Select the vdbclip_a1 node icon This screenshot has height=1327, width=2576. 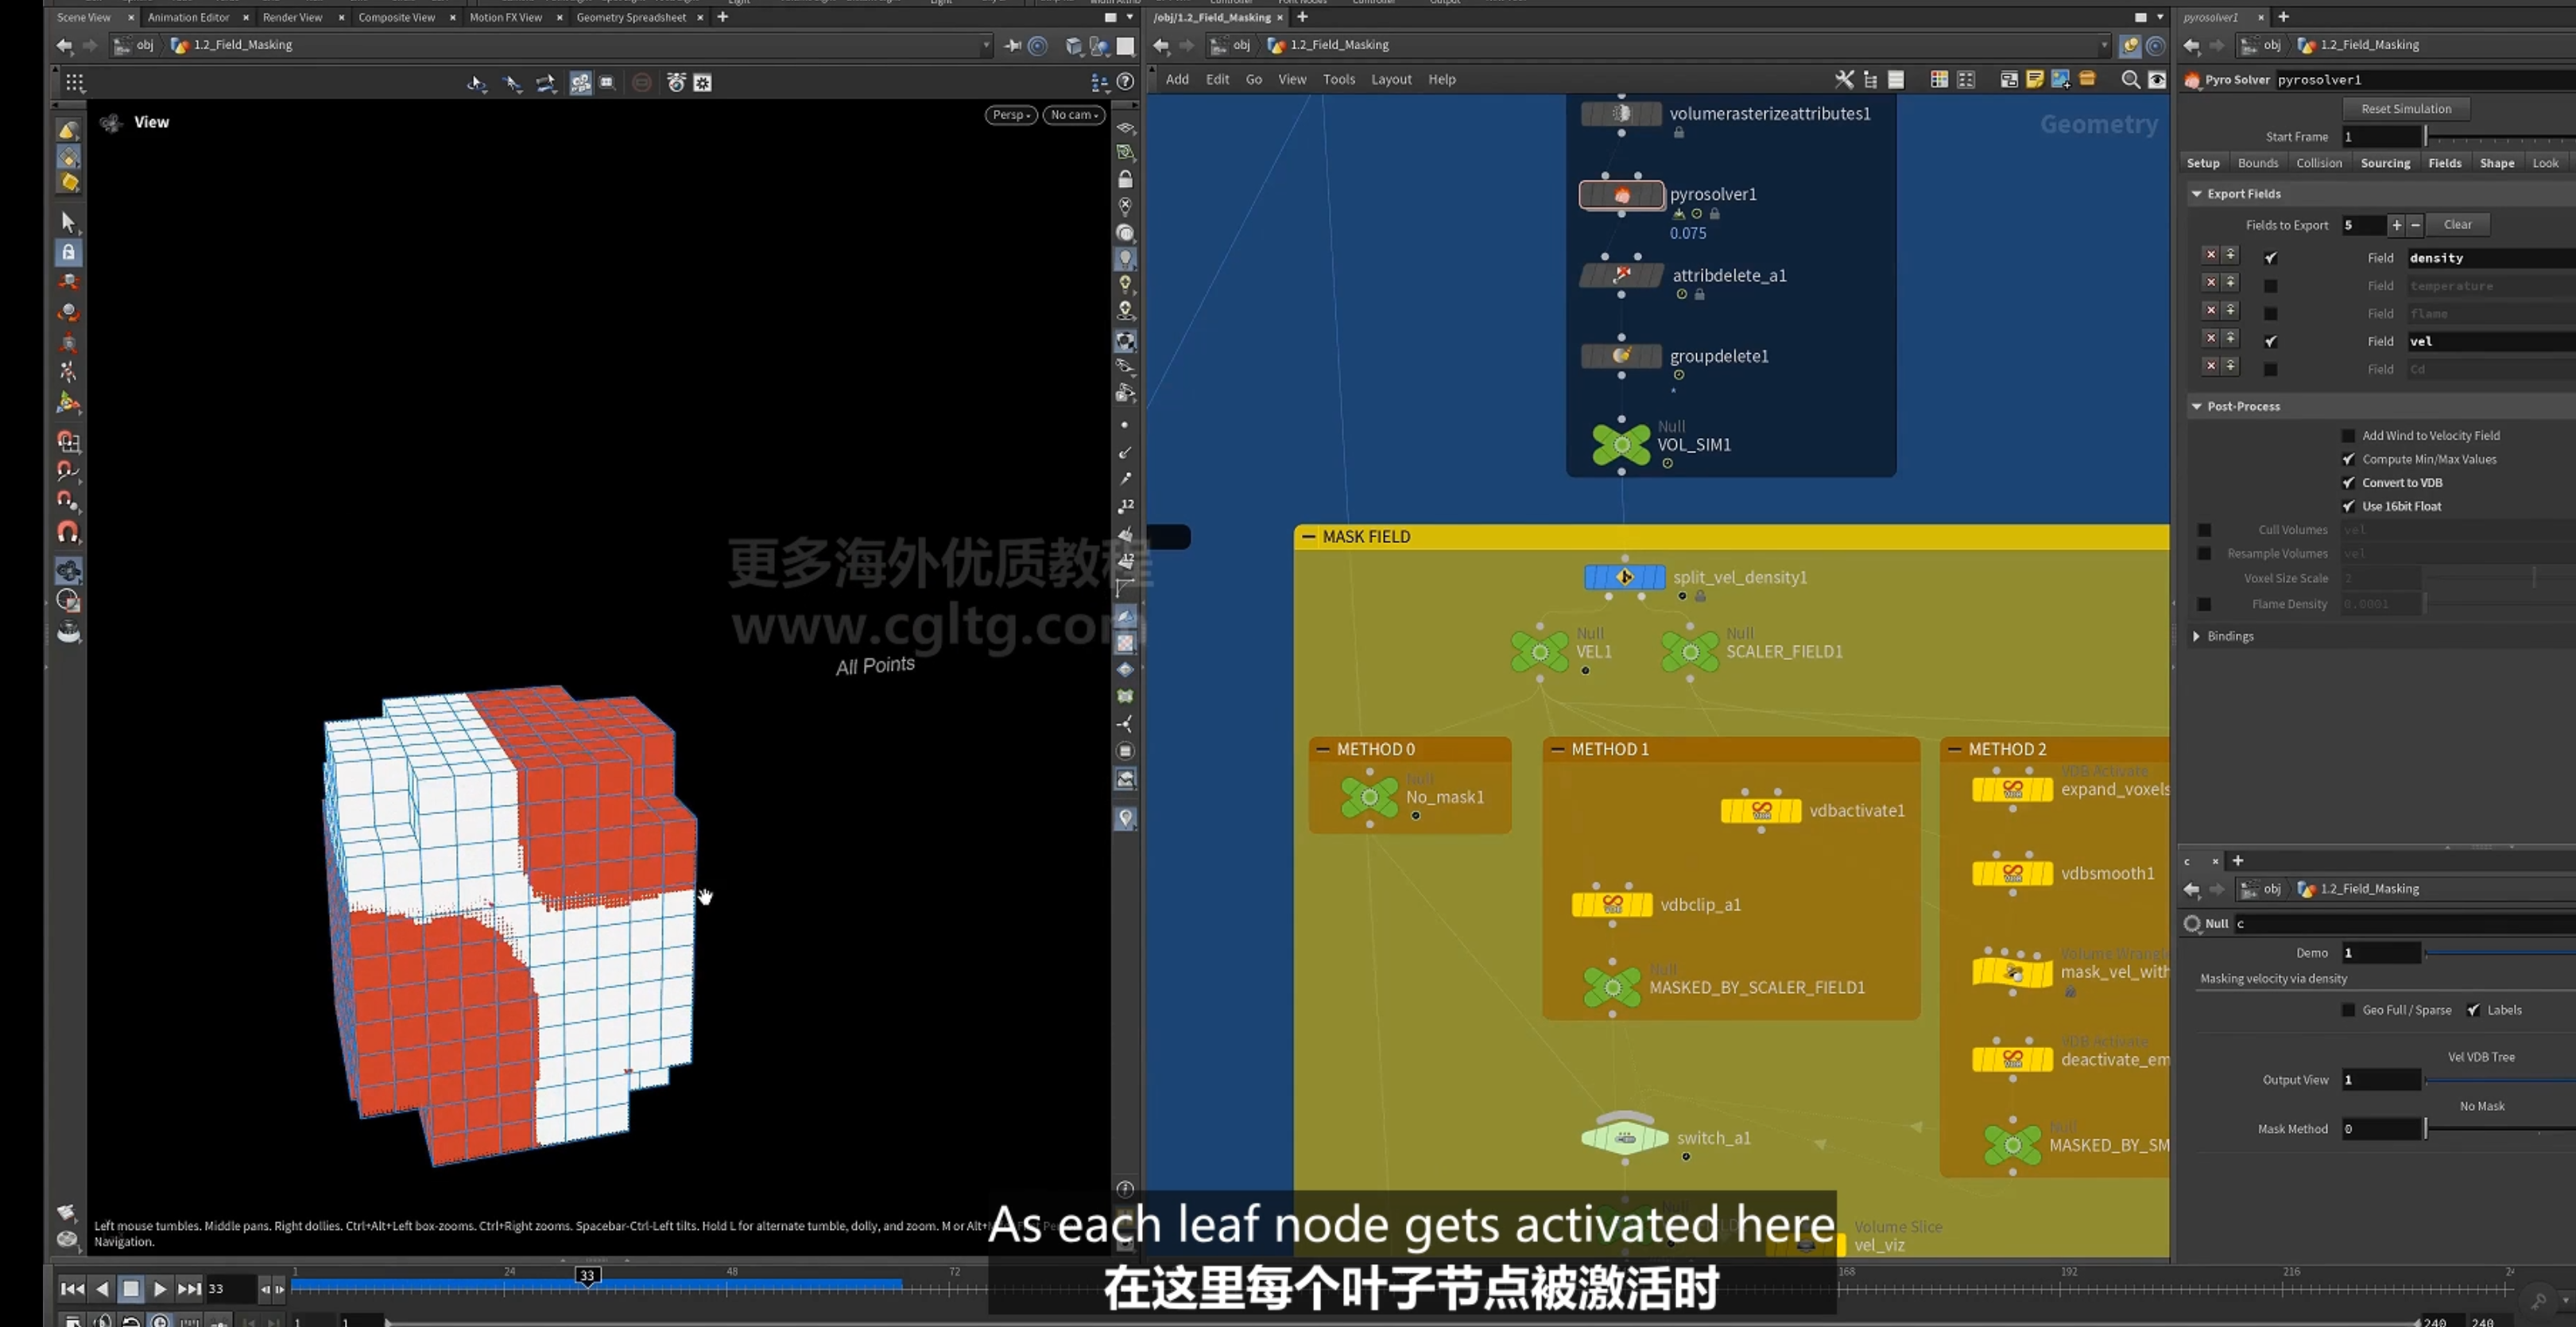click(1612, 904)
